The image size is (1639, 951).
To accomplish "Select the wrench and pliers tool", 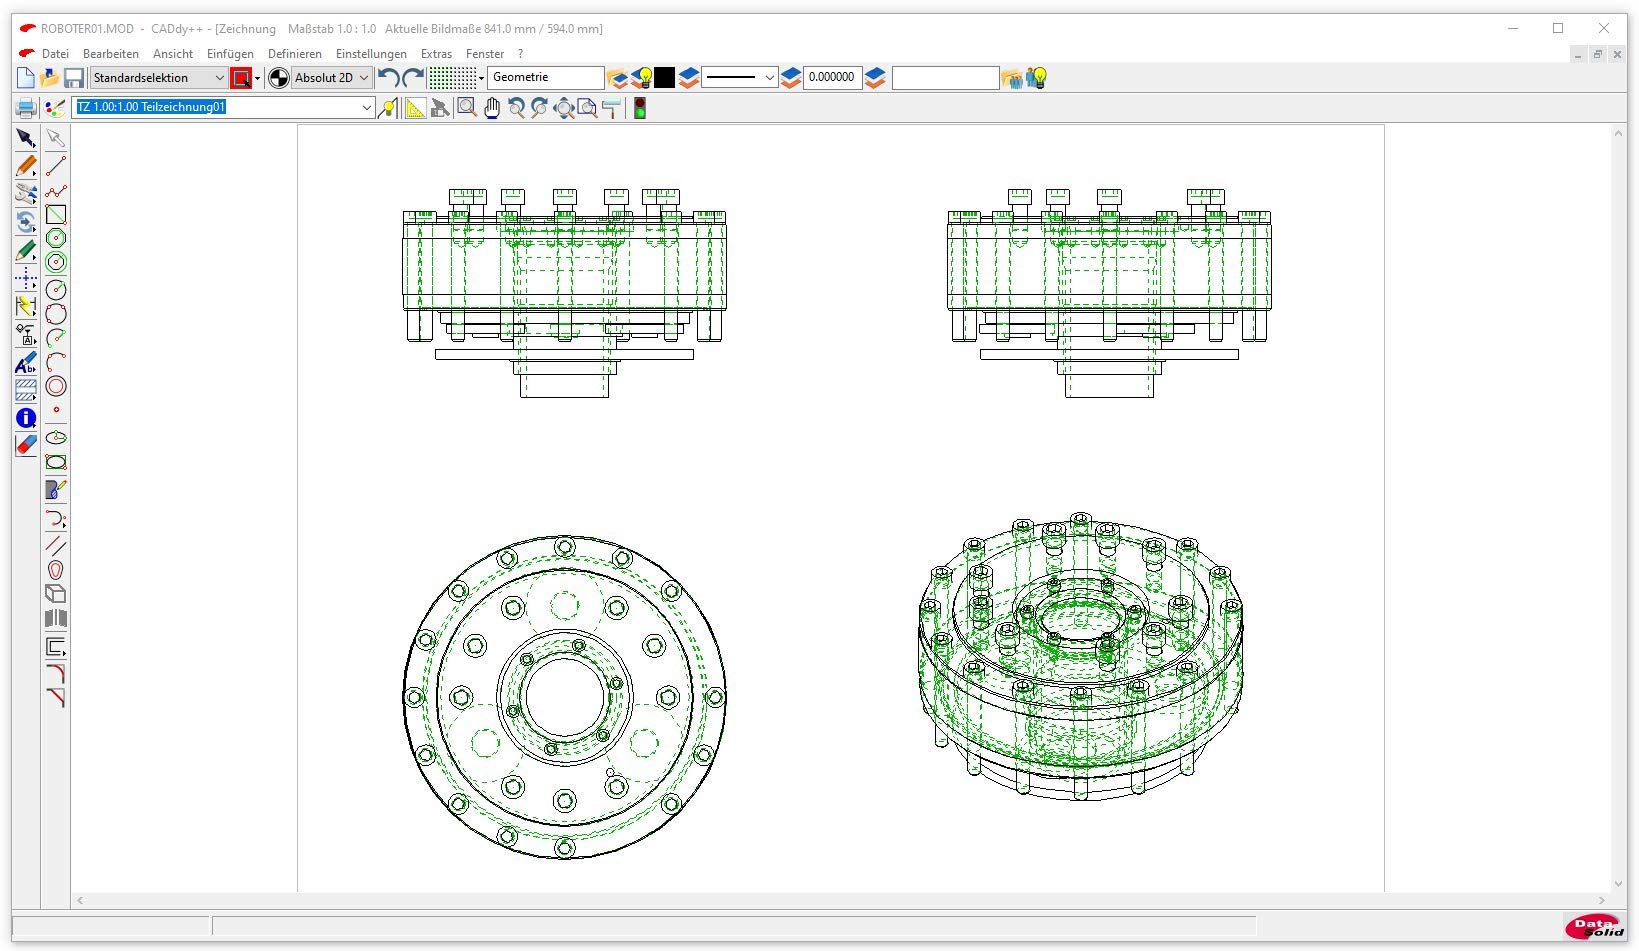I will (x=26, y=194).
